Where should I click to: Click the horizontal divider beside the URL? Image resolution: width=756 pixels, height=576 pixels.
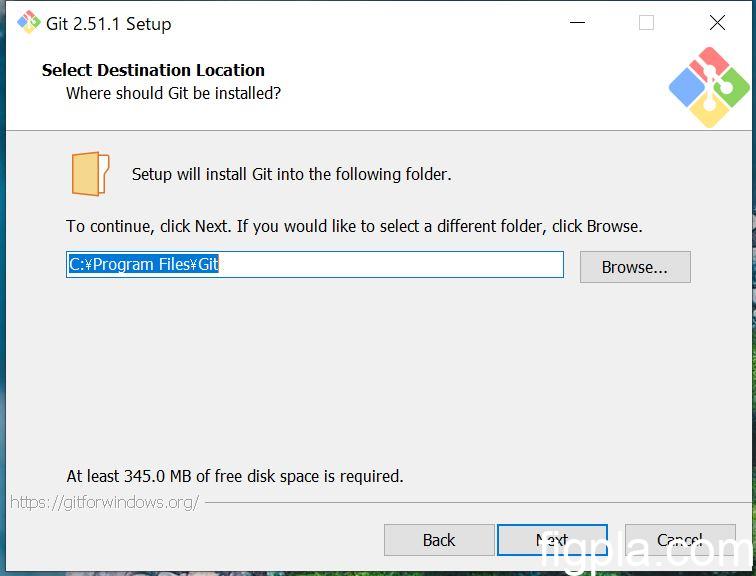pos(470,502)
